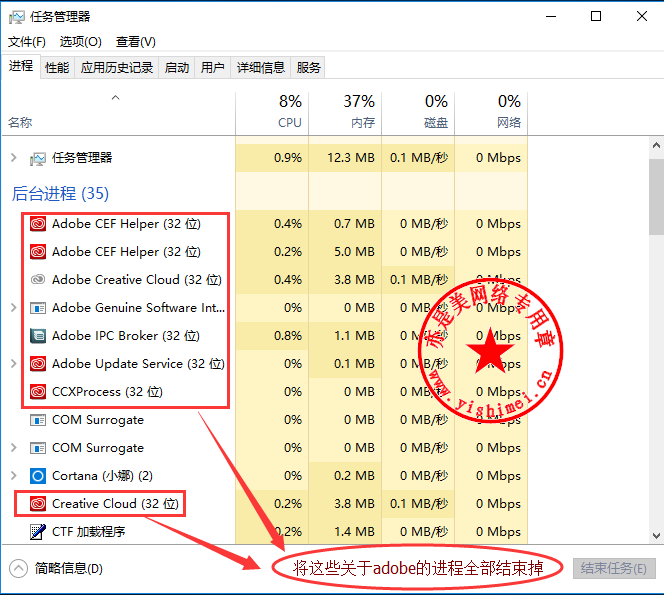Open the 文件(F) menu
The height and width of the screenshot is (595, 664).
click(27, 42)
